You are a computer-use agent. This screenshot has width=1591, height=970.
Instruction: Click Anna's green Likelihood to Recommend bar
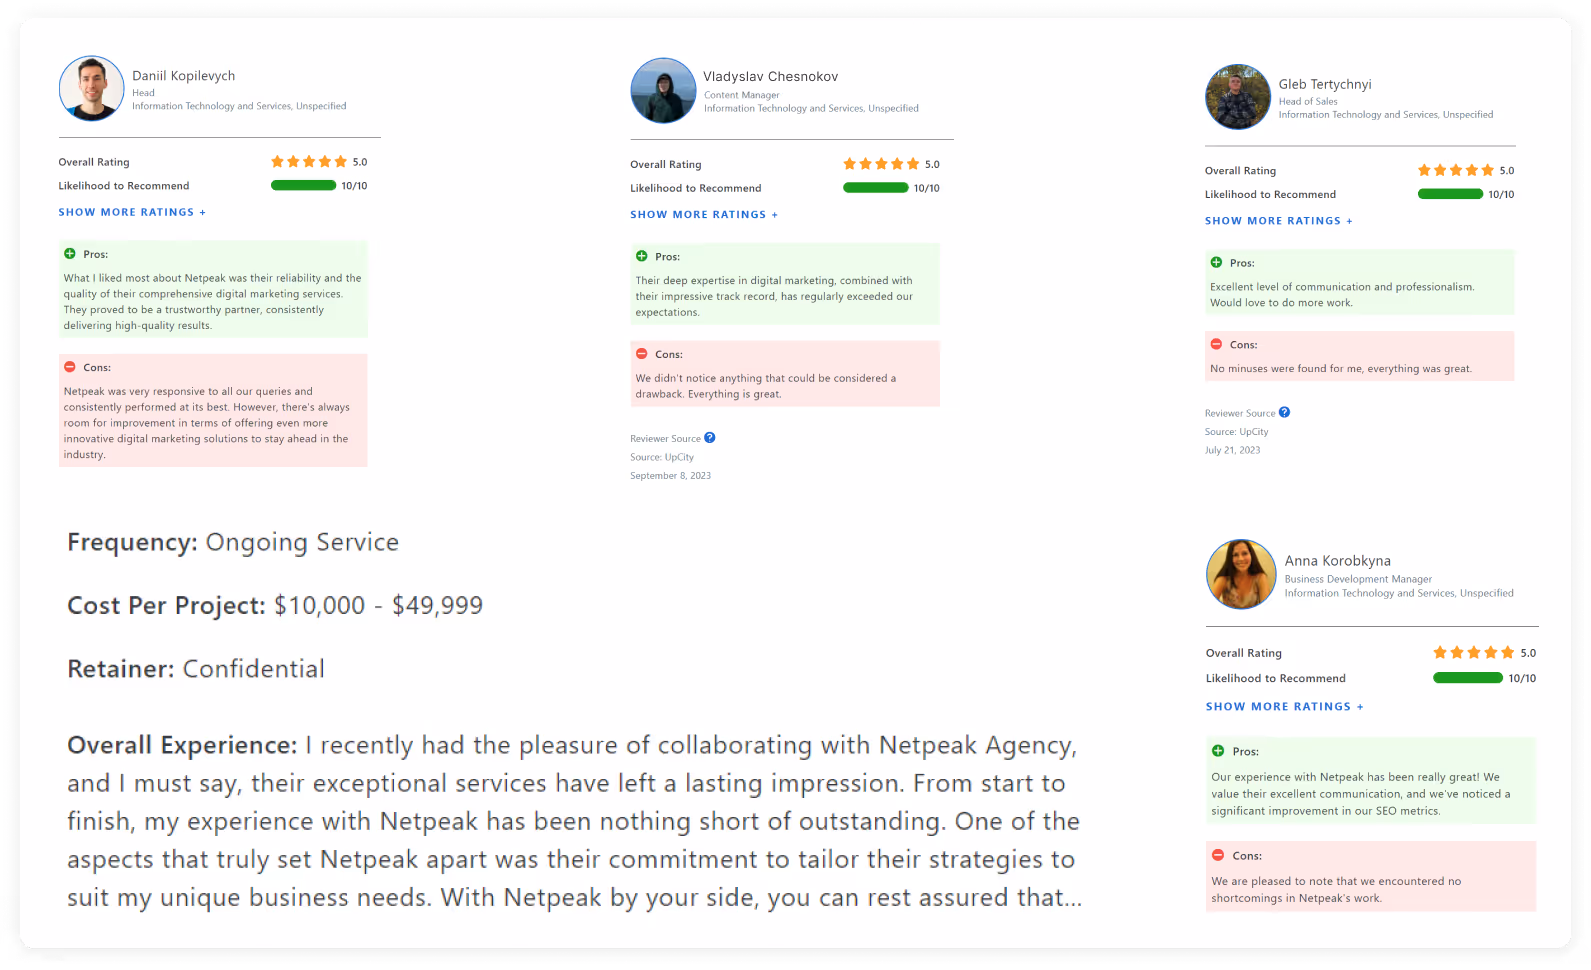[x=1467, y=678]
